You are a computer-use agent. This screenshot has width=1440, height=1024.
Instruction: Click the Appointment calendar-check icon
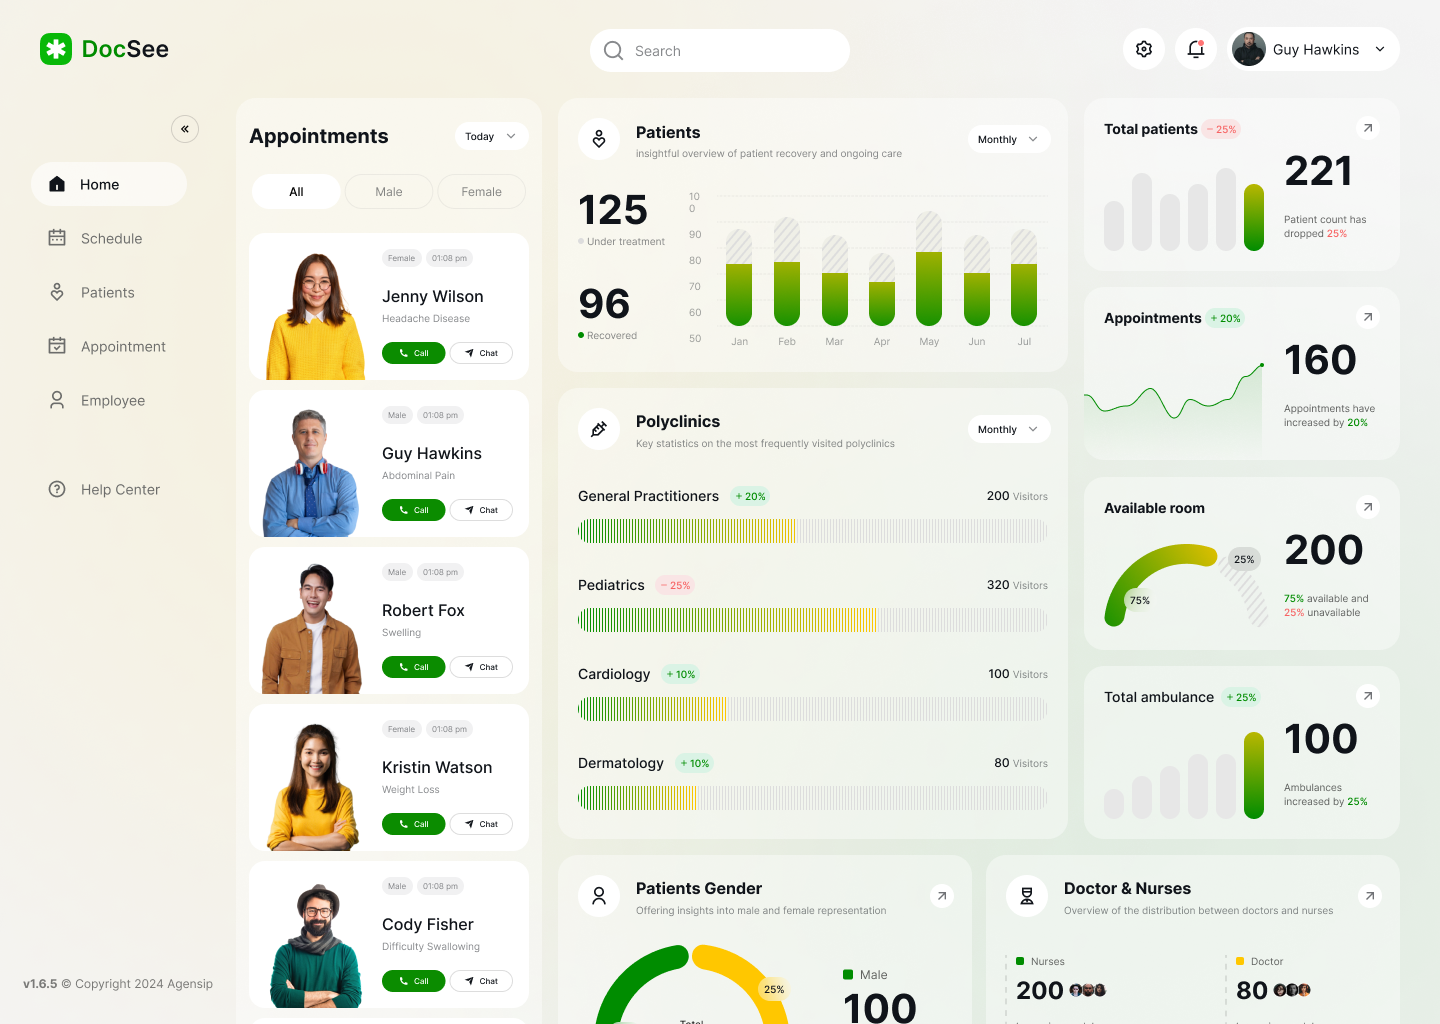pos(57,346)
